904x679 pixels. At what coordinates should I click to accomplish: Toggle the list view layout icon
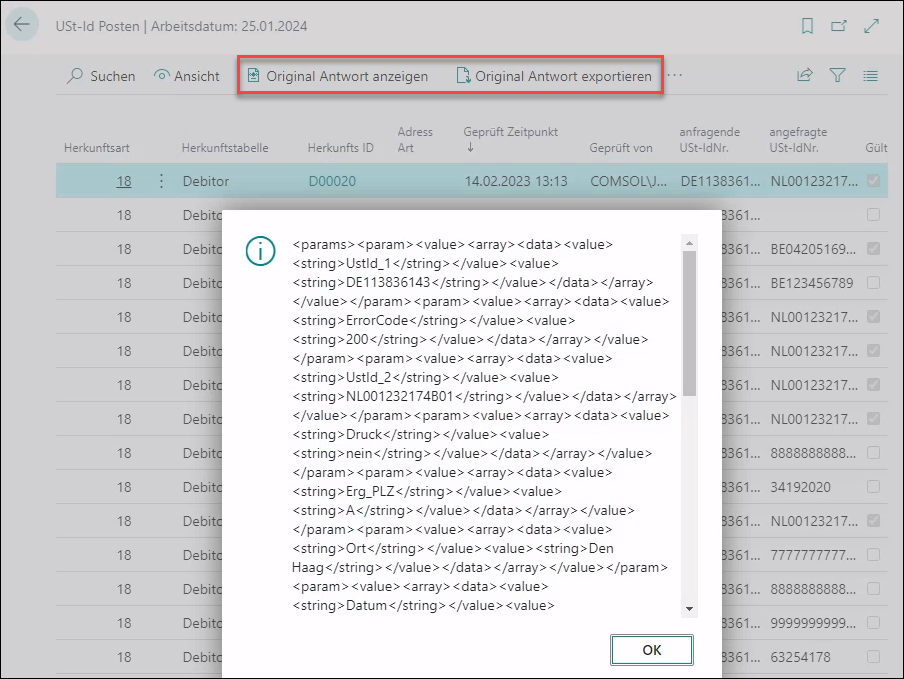click(870, 75)
